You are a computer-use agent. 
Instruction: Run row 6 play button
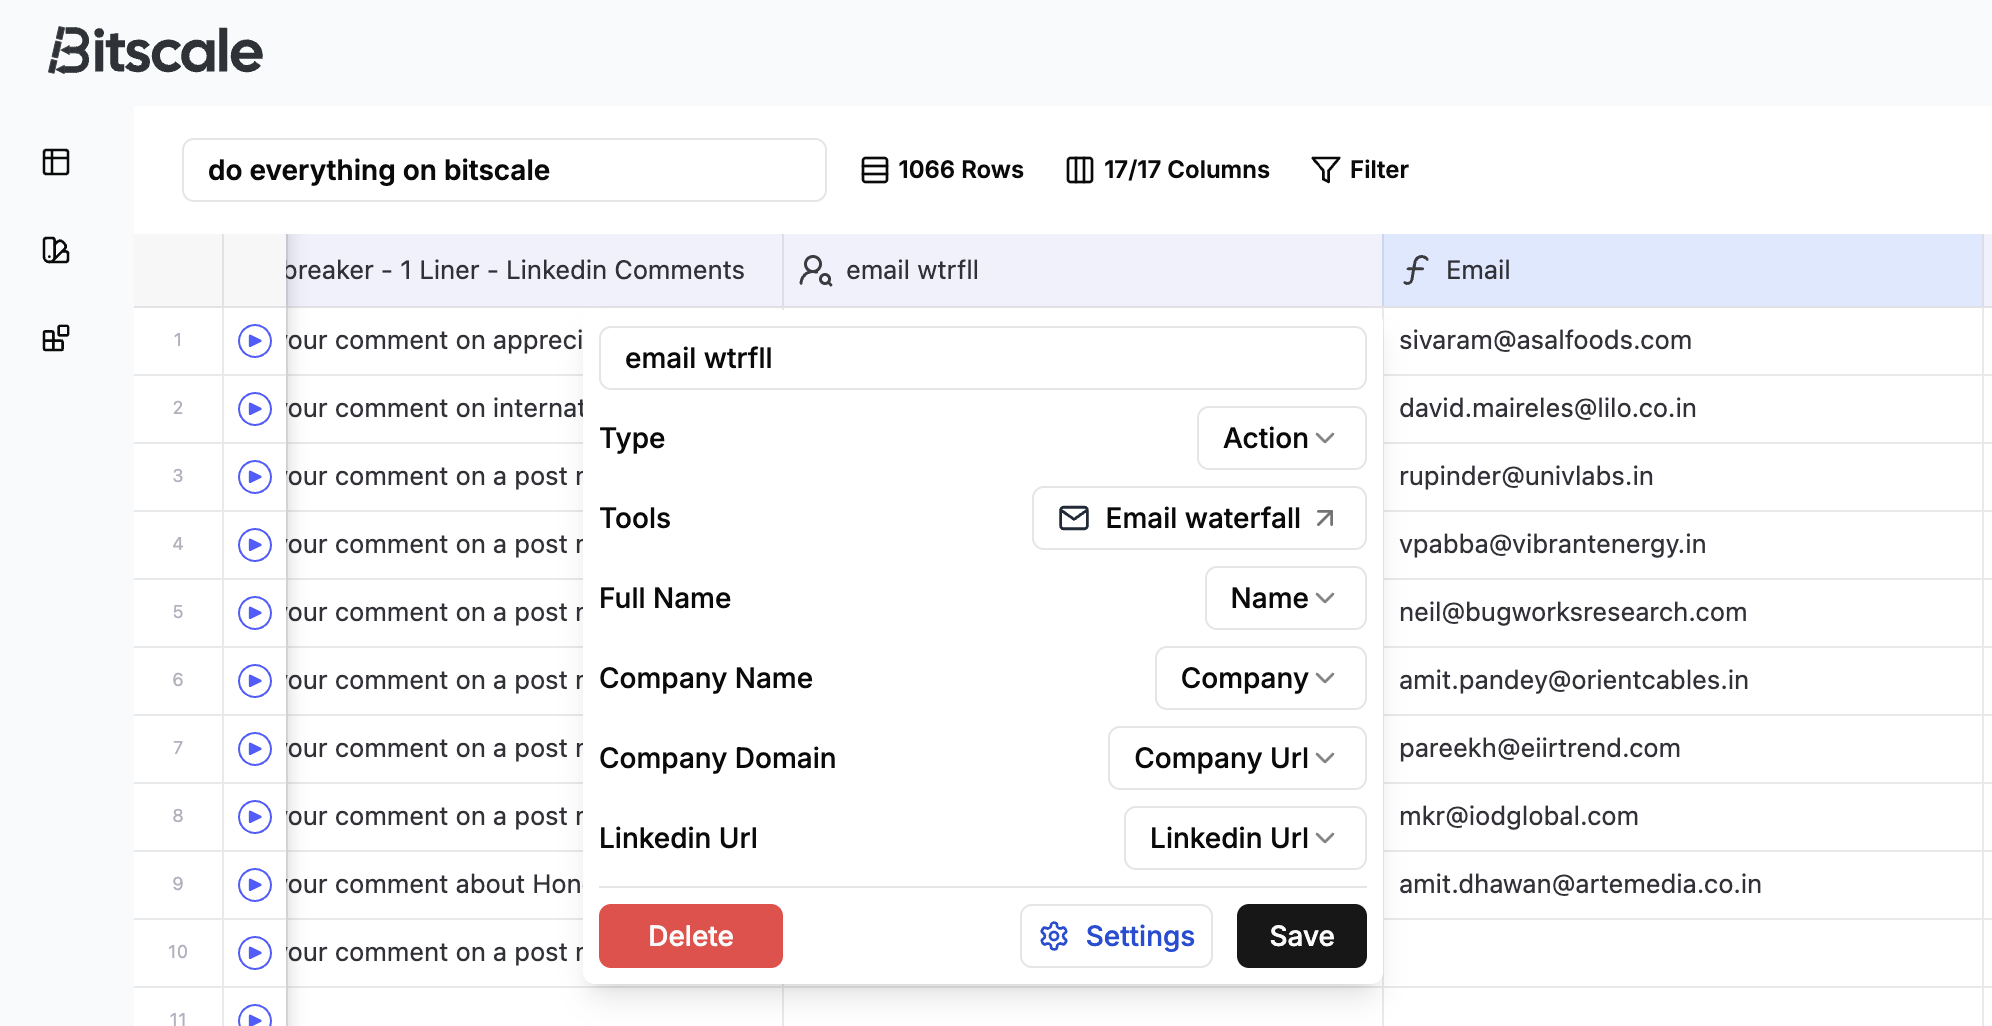[x=255, y=681]
